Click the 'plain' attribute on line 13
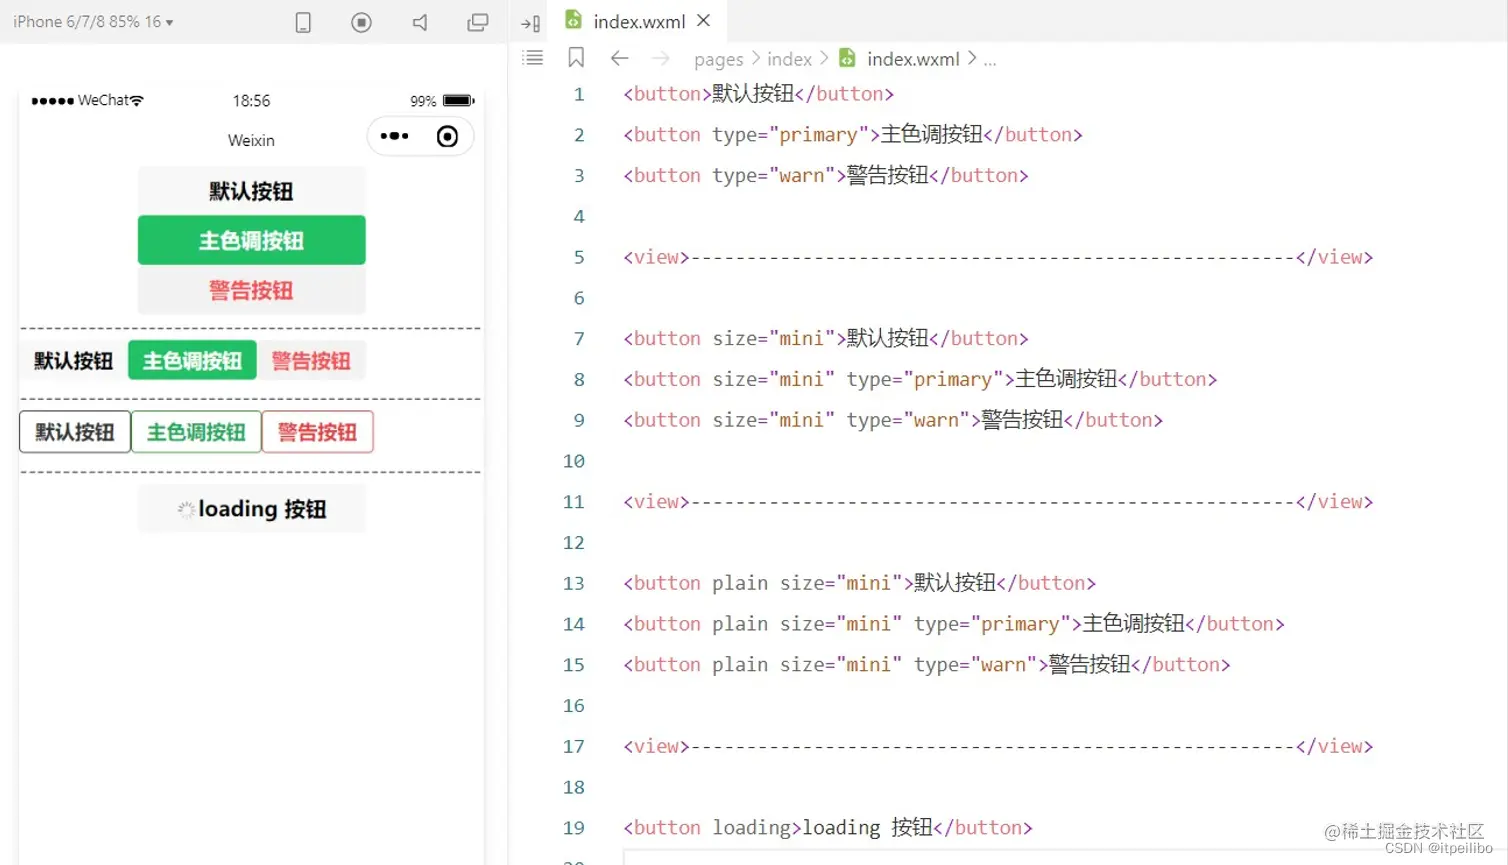The image size is (1508, 865). [740, 583]
